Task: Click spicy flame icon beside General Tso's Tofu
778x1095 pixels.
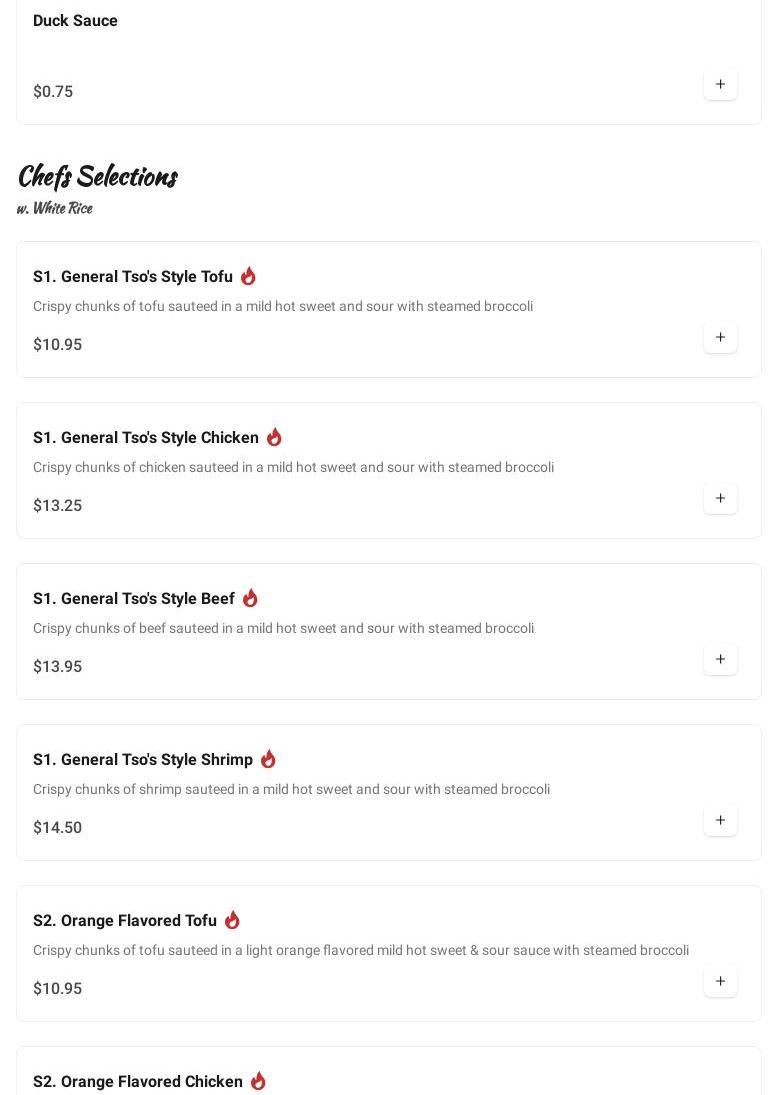Action: 248,276
